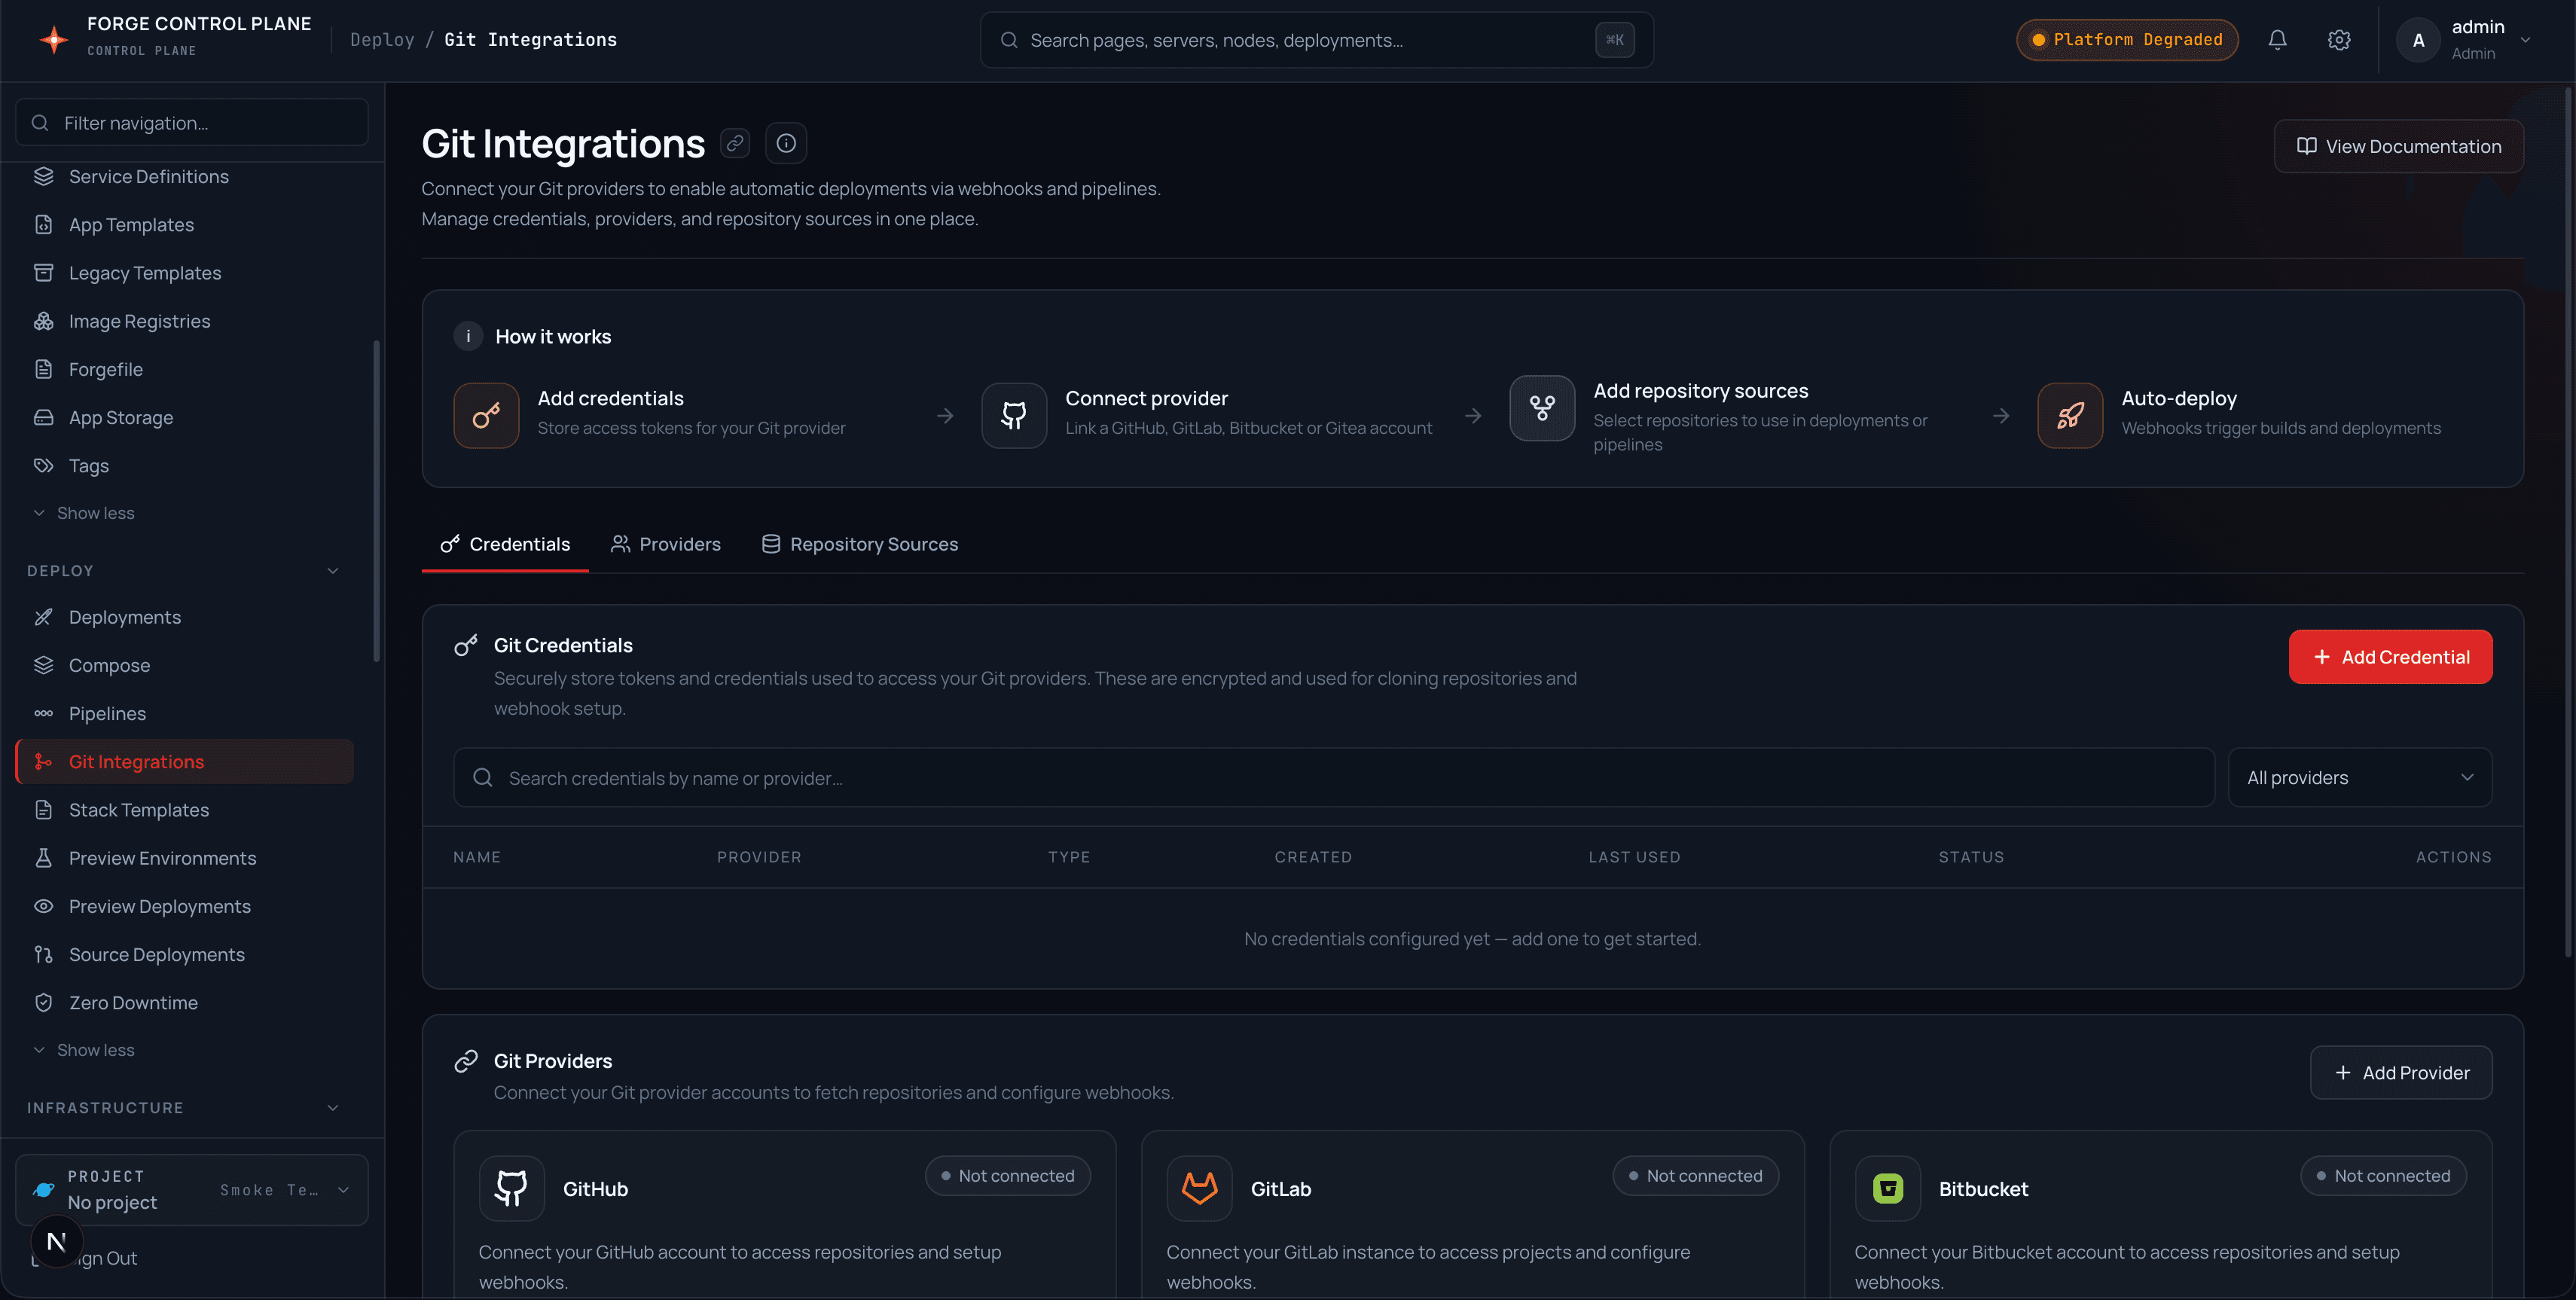Open the All providers filter dropdown
2576x1300 pixels.
click(2360, 777)
